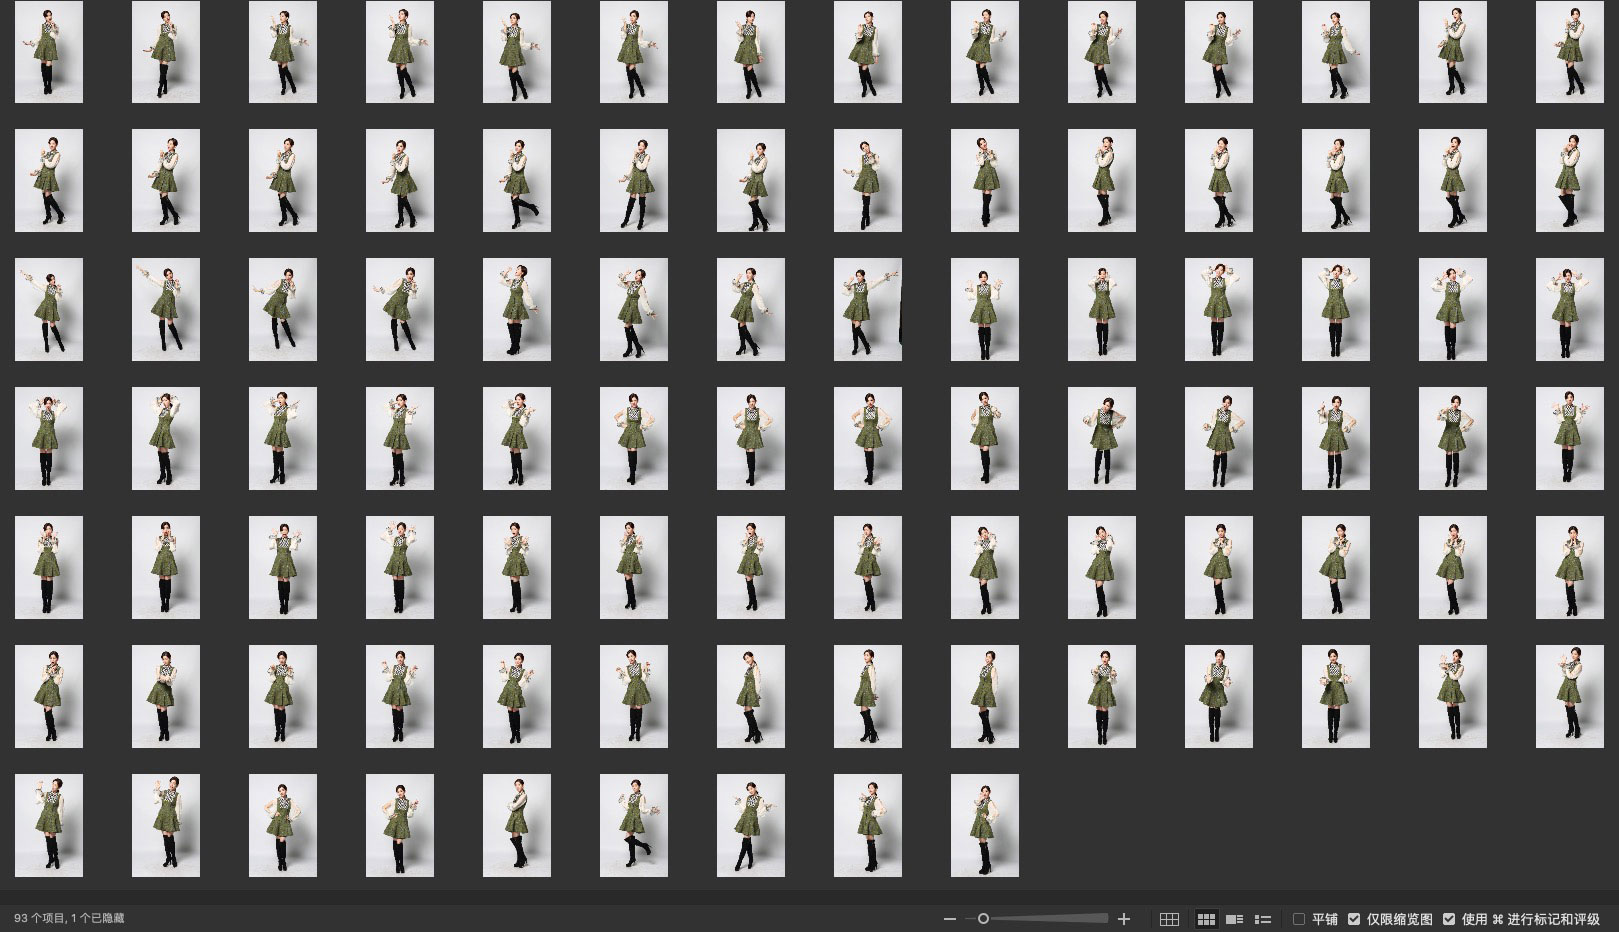The image size is (1619, 932).
Task: Switch to details view layout
Action: pos(1235,919)
